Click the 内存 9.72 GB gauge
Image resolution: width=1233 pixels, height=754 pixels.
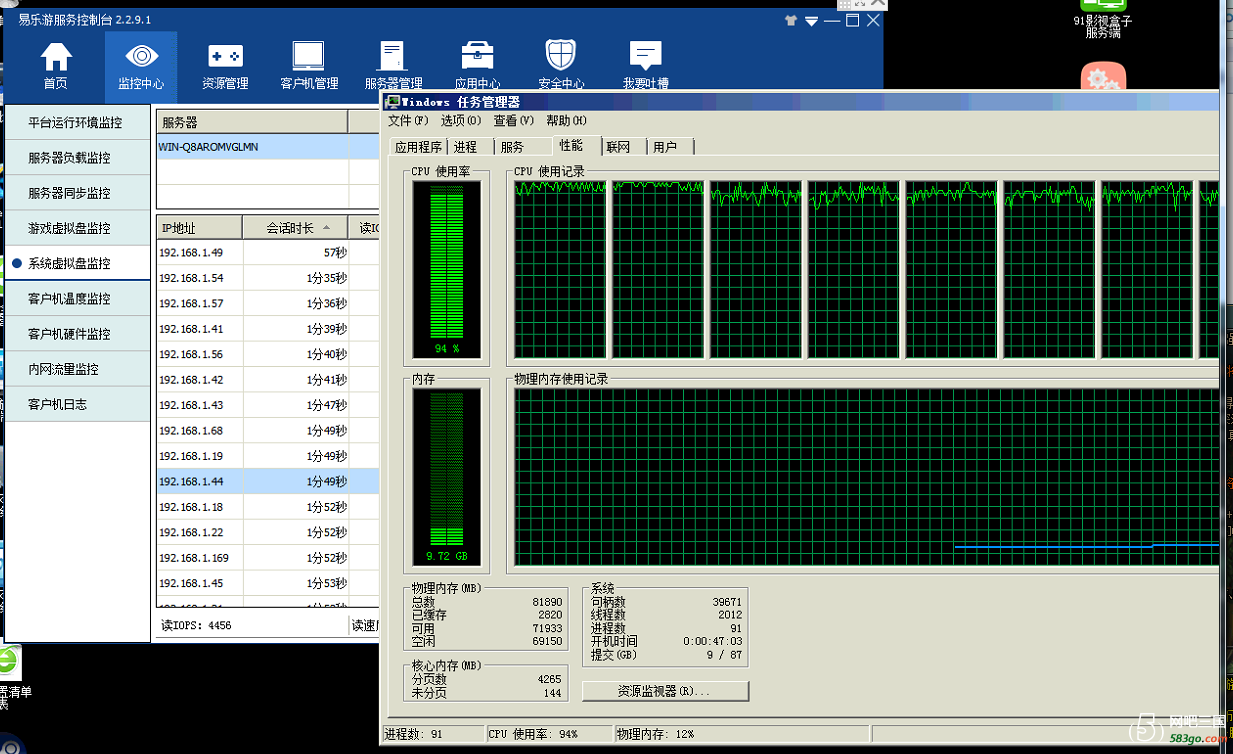coord(446,478)
